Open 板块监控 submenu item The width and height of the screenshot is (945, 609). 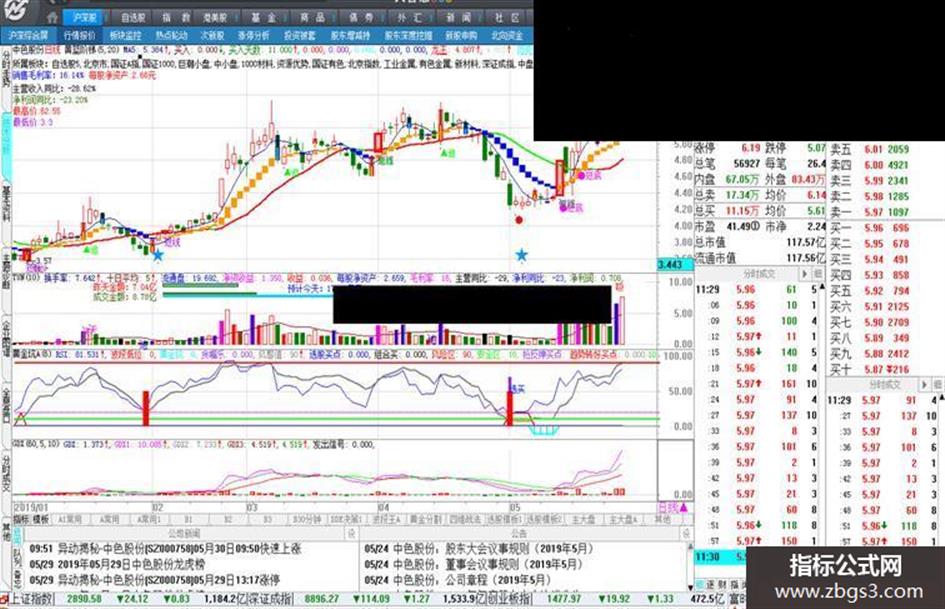click(x=125, y=36)
